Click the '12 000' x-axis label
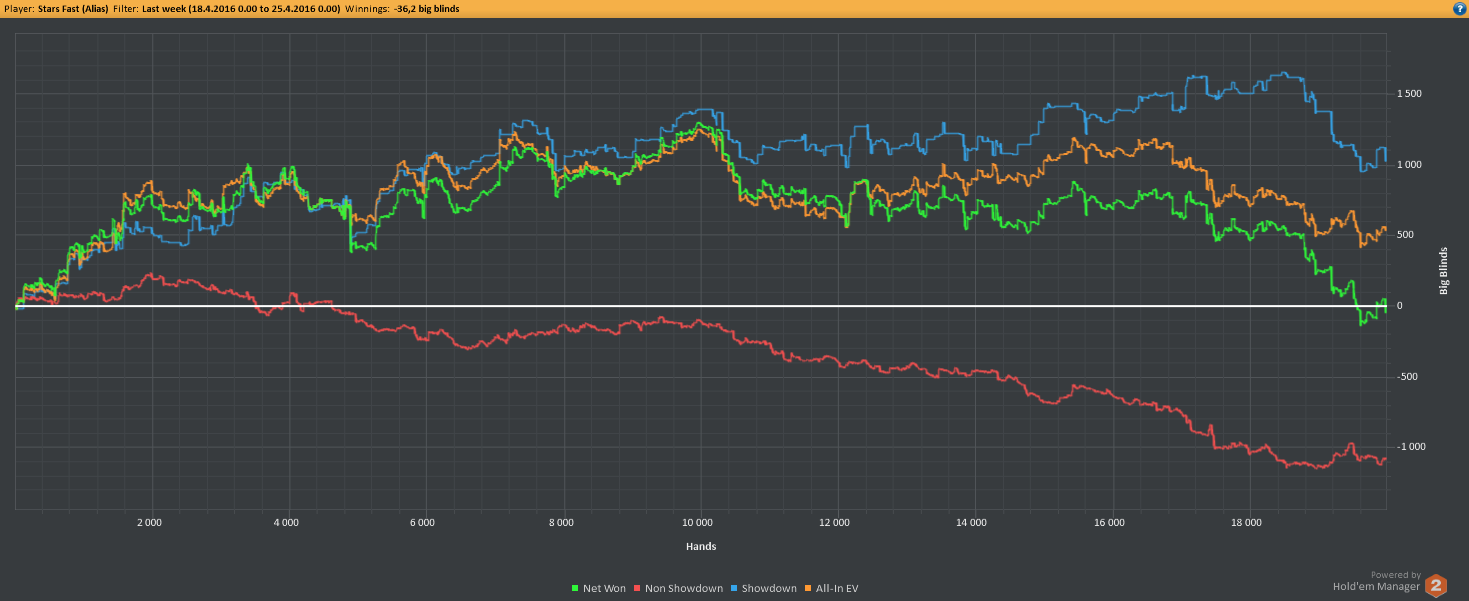 pos(834,522)
